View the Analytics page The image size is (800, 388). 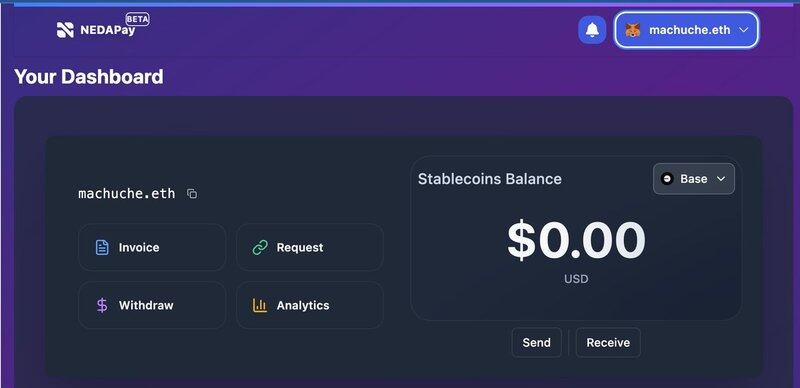tap(310, 305)
